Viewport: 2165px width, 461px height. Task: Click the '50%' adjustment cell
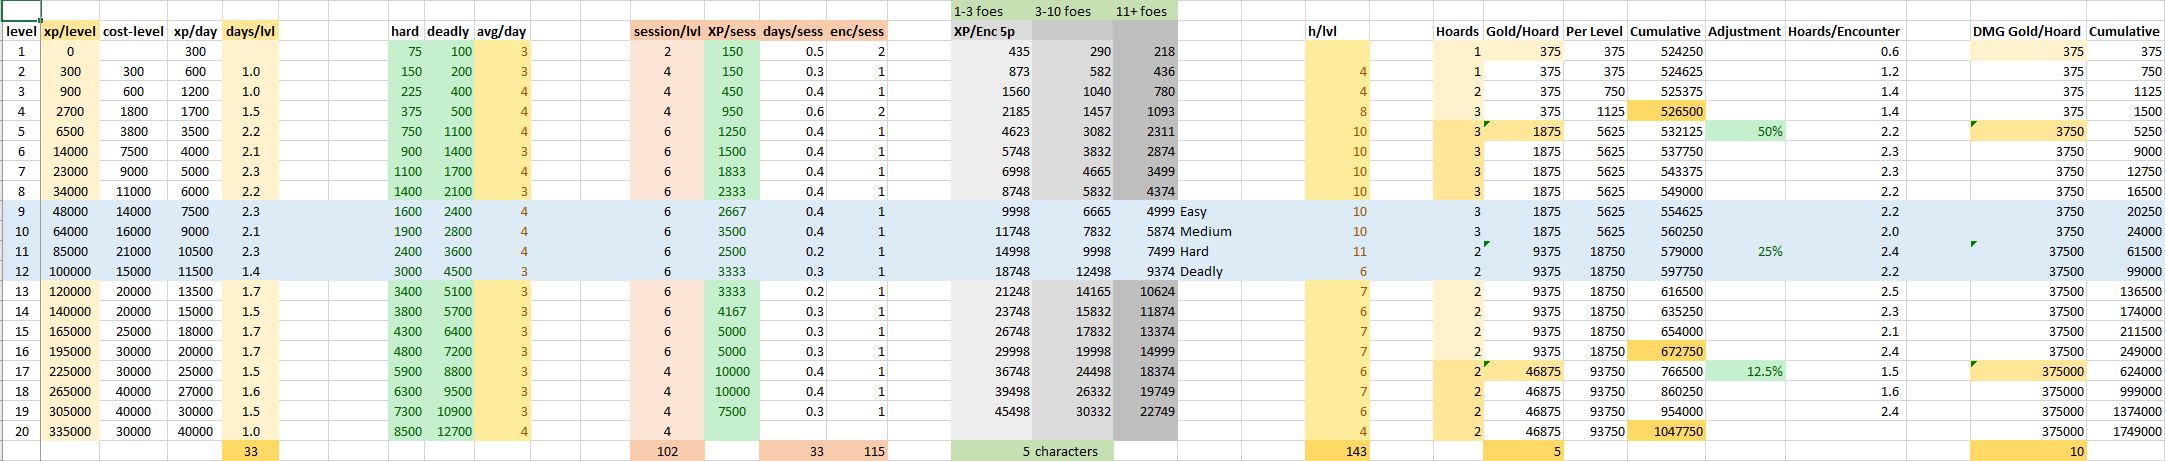[x=1745, y=131]
